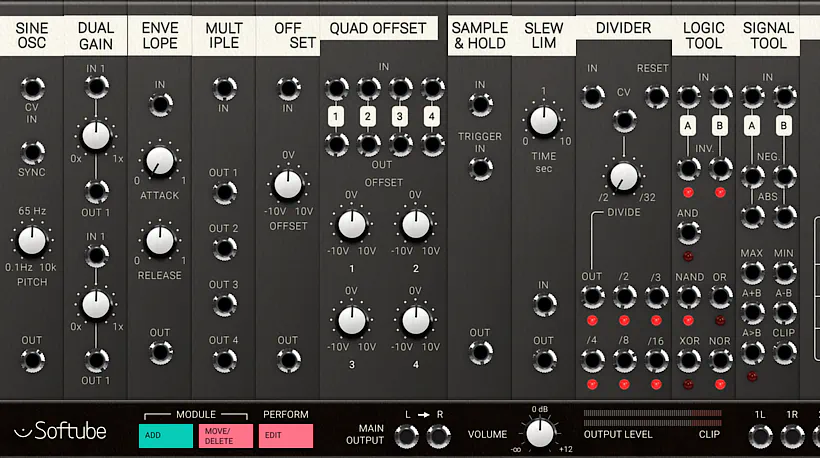Click Quad Offset knob number 3
The width and height of the screenshot is (820, 458).
point(352,321)
